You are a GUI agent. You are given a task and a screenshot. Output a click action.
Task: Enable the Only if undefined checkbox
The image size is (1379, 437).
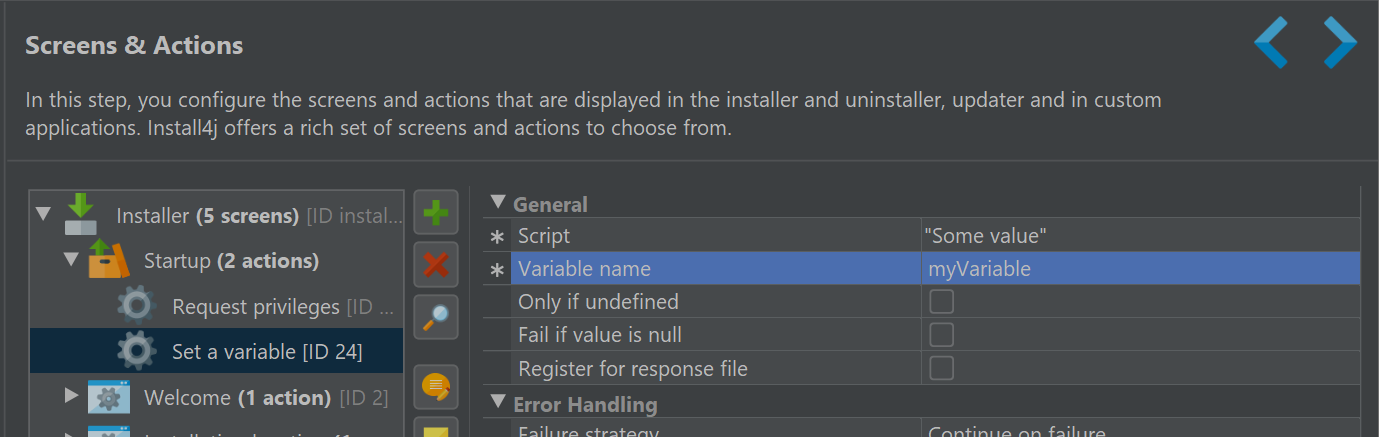coord(941,301)
